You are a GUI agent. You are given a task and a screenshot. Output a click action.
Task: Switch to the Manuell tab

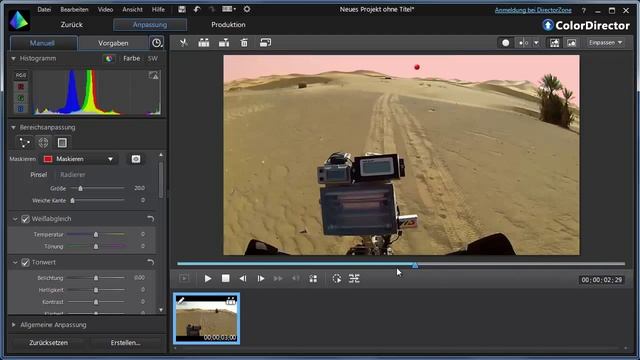pyautogui.click(x=42, y=43)
